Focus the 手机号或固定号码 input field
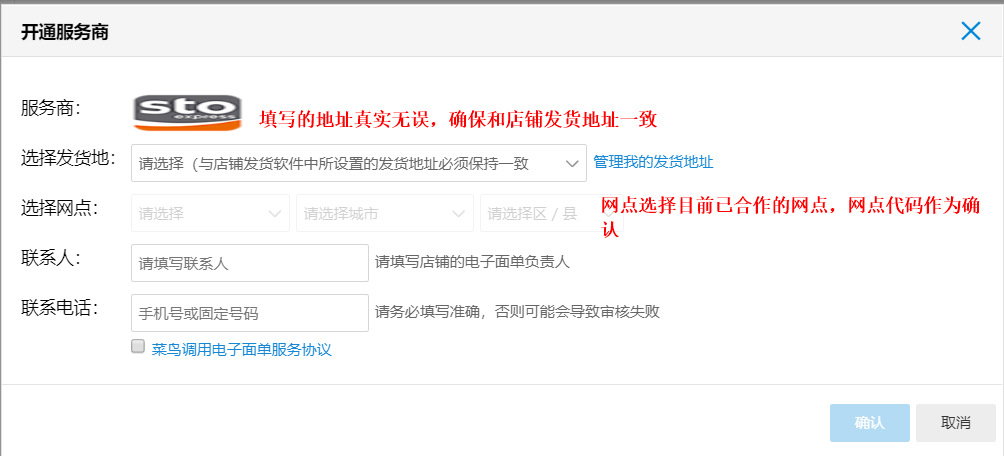Screen dimensions: 1004x456 tap(250, 313)
